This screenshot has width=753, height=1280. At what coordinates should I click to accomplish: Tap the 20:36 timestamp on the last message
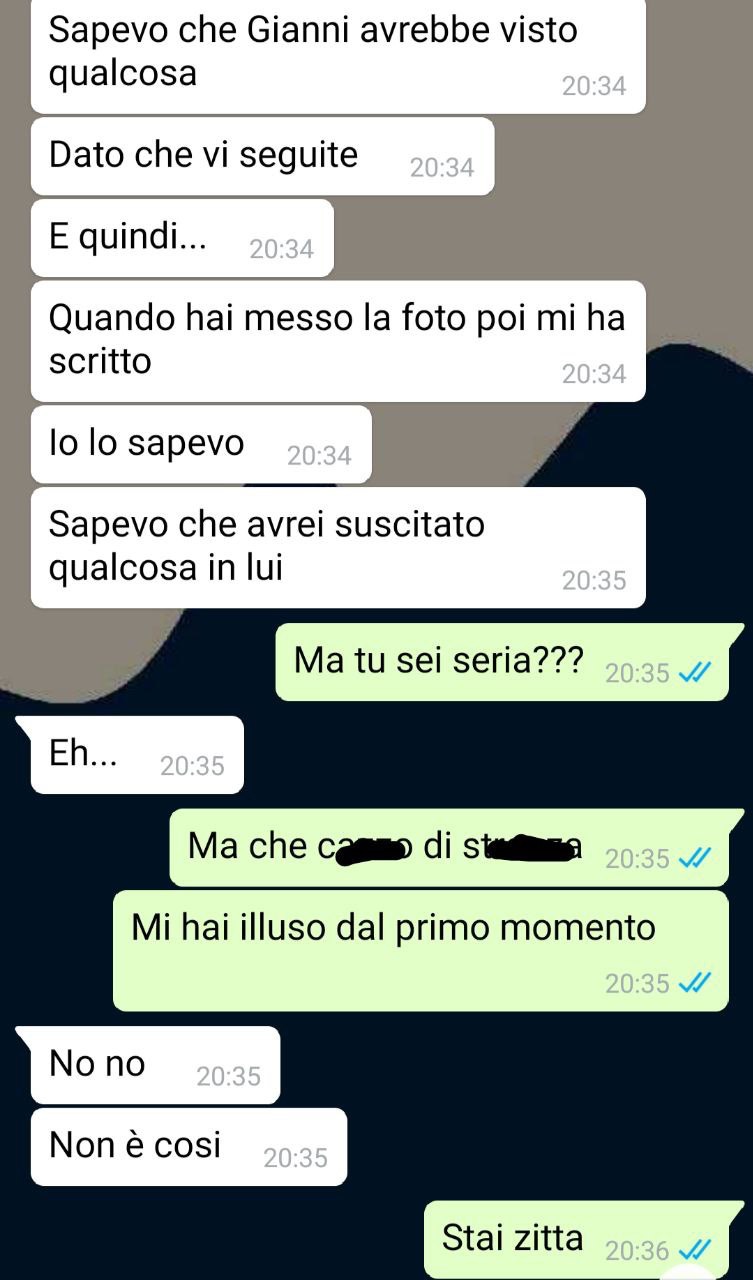[x=637, y=1251]
